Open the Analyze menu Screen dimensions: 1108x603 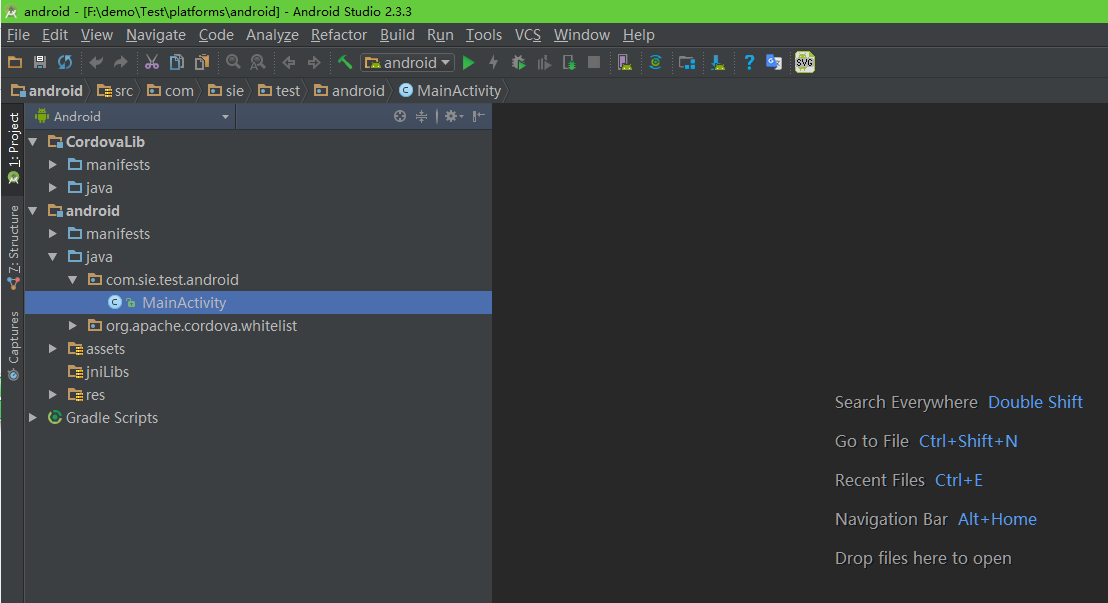[x=272, y=35]
